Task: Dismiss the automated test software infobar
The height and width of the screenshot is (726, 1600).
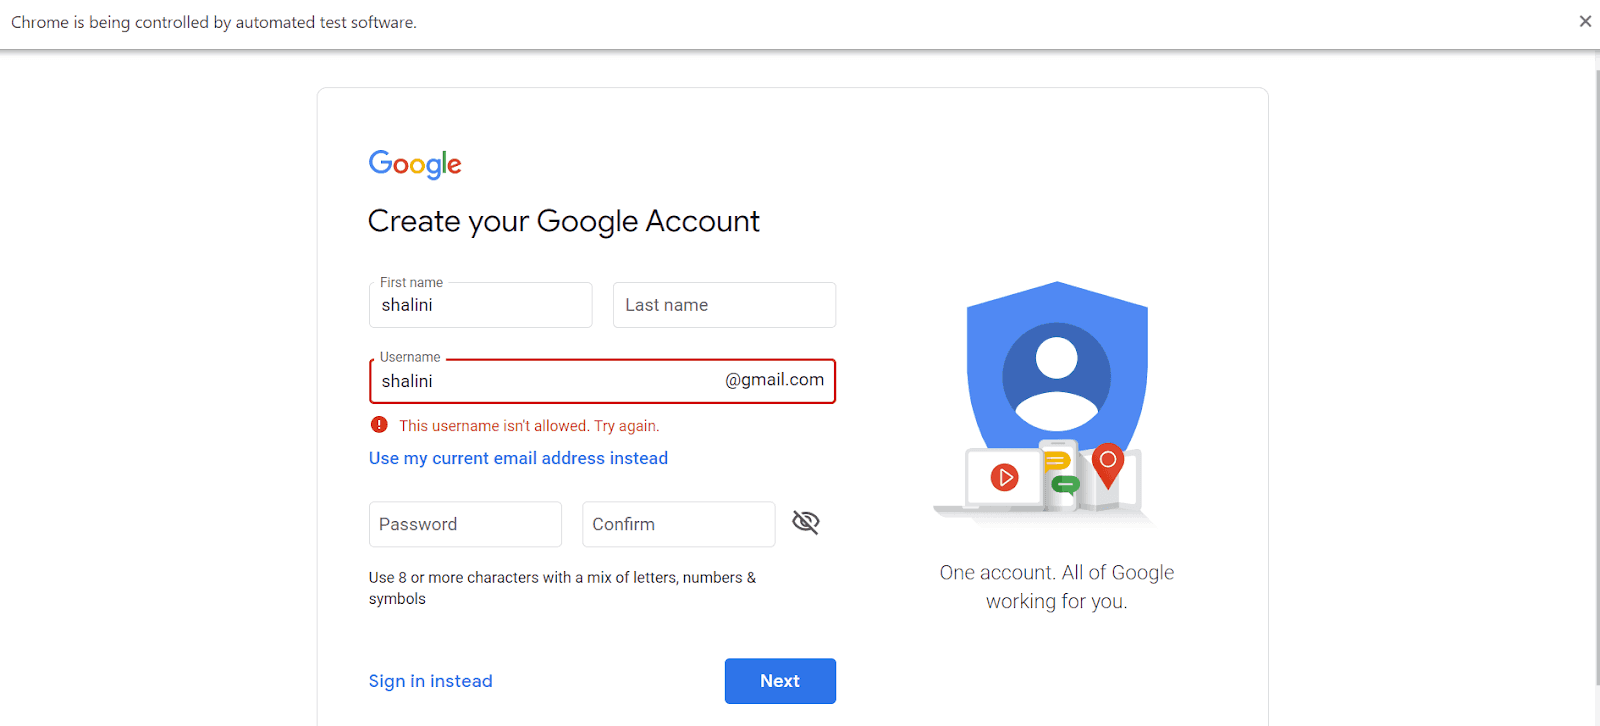Action: click(x=1585, y=21)
